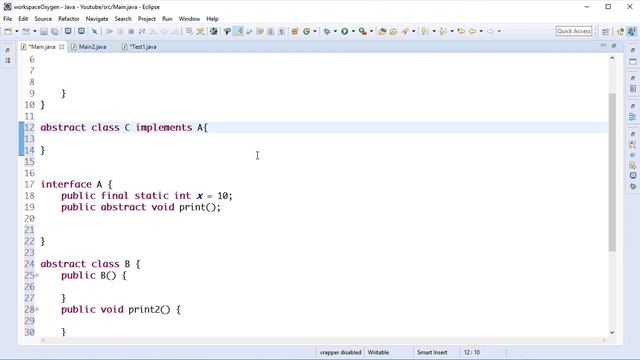
Task: Click the Open Task icon
Action: point(393,31)
